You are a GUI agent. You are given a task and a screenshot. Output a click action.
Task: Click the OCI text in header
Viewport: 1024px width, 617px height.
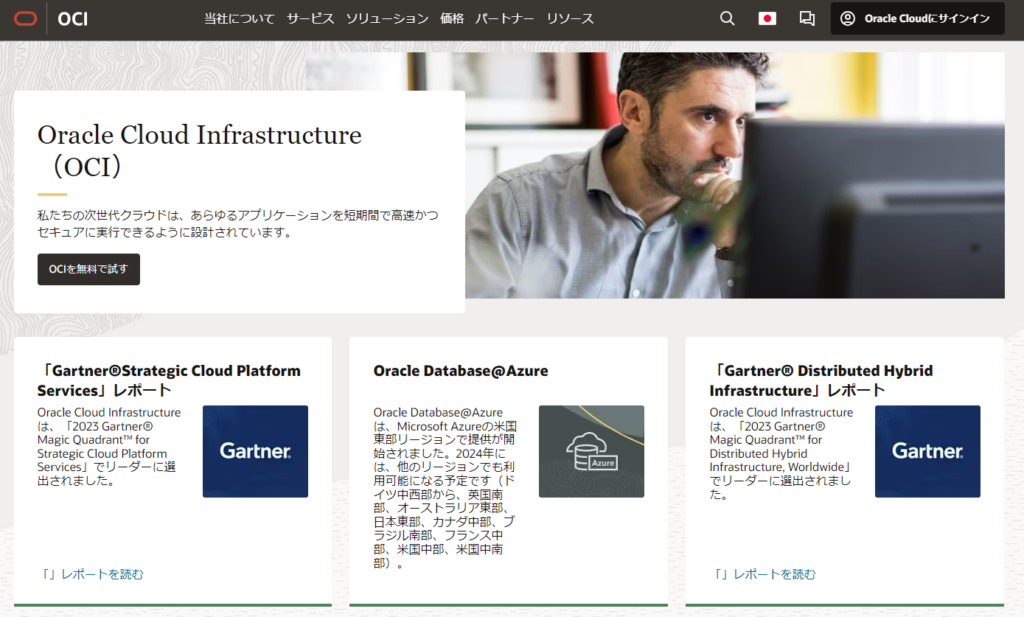tap(72, 19)
